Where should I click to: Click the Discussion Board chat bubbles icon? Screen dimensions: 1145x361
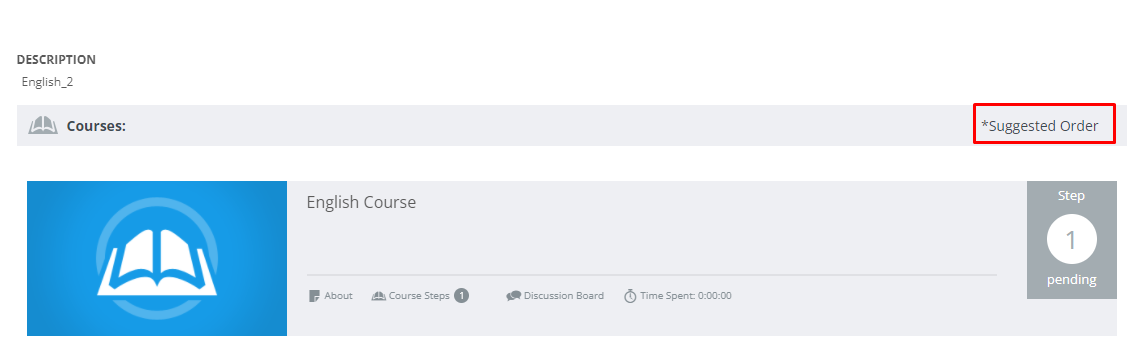[x=513, y=296]
